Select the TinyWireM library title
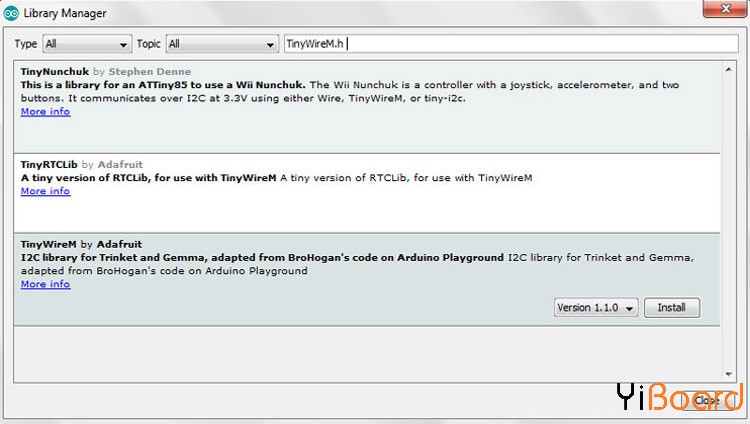The width and height of the screenshot is (750, 424). (48, 244)
